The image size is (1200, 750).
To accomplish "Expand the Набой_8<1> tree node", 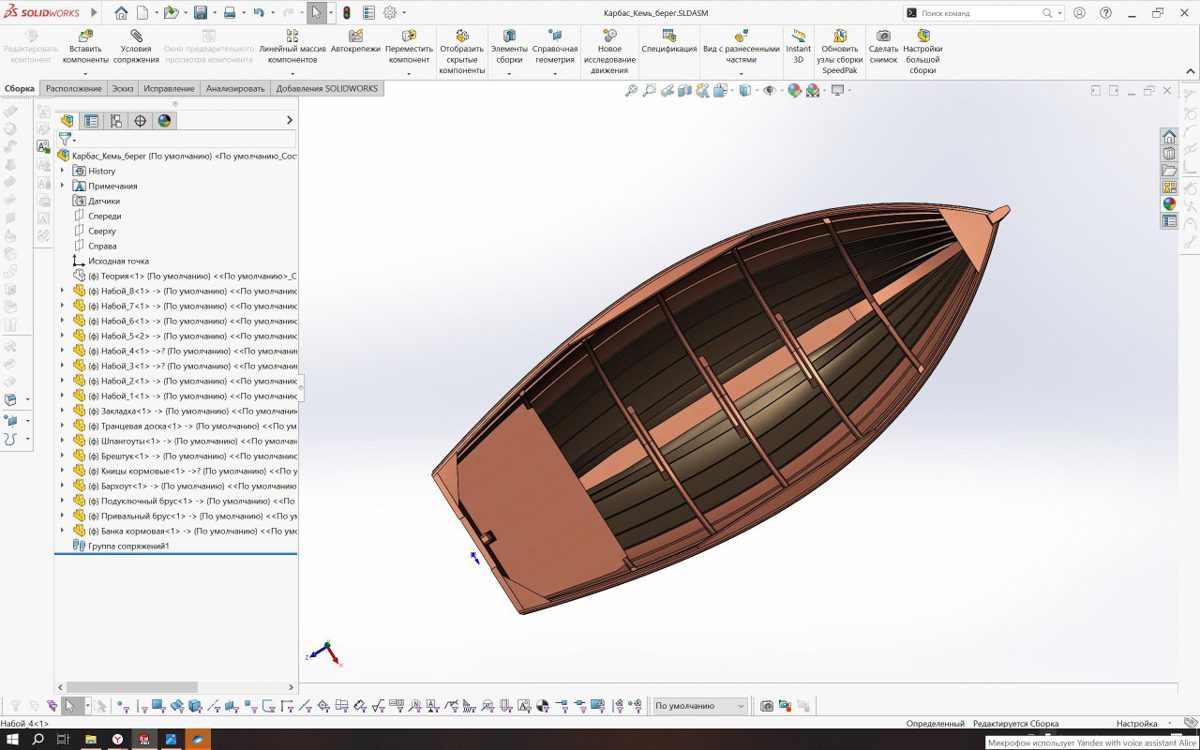I will pos(62,291).
